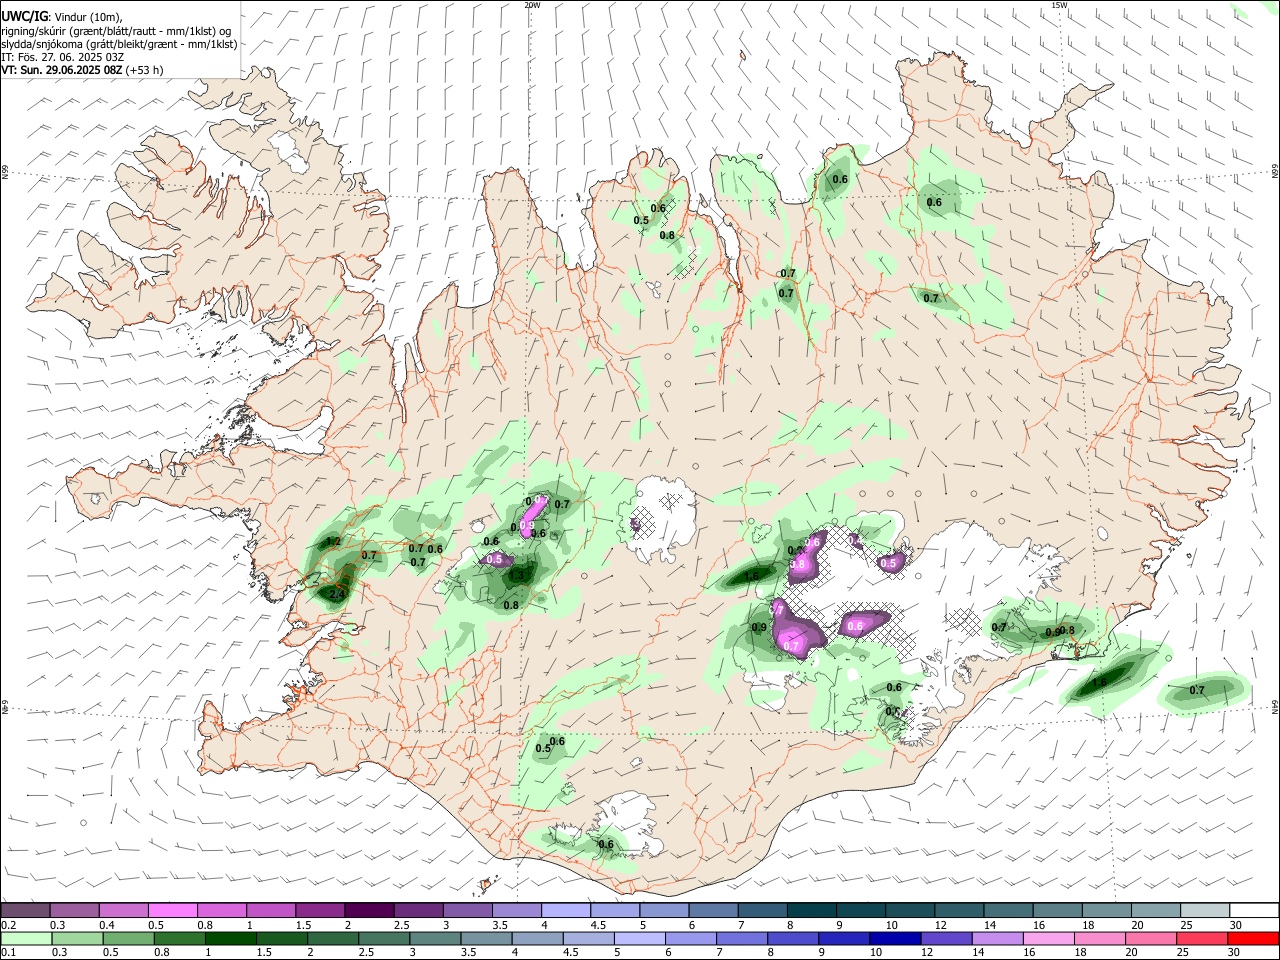Click the light green 0.1 swatch in lower legend row
The width and height of the screenshot is (1280, 960).
pos(25,938)
